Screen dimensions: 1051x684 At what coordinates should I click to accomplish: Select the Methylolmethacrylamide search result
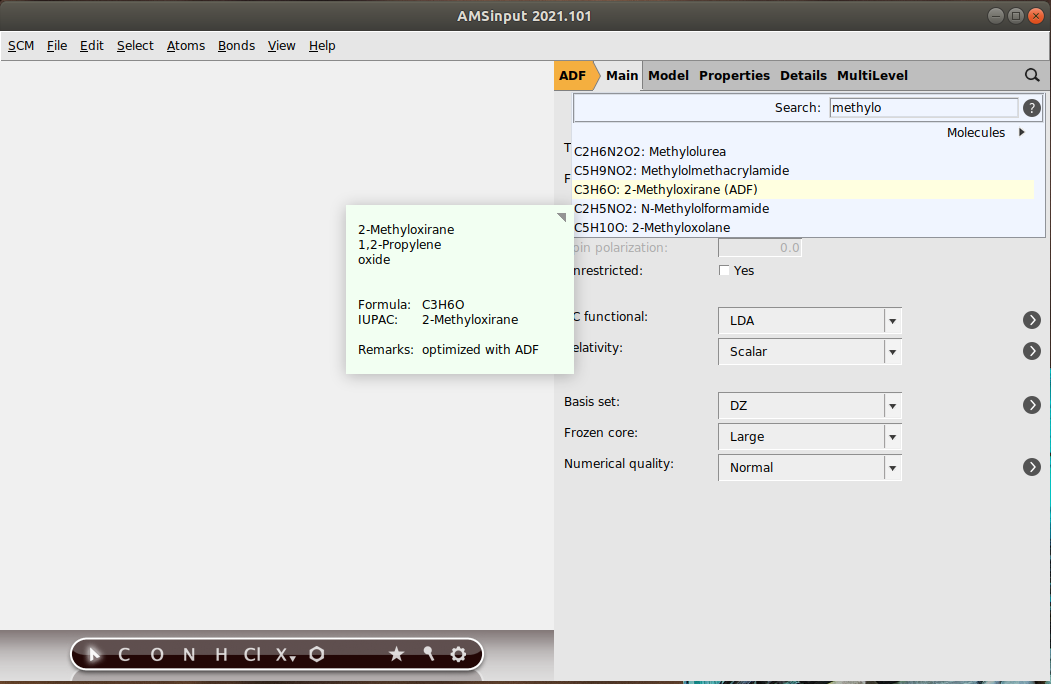(x=804, y=170)
